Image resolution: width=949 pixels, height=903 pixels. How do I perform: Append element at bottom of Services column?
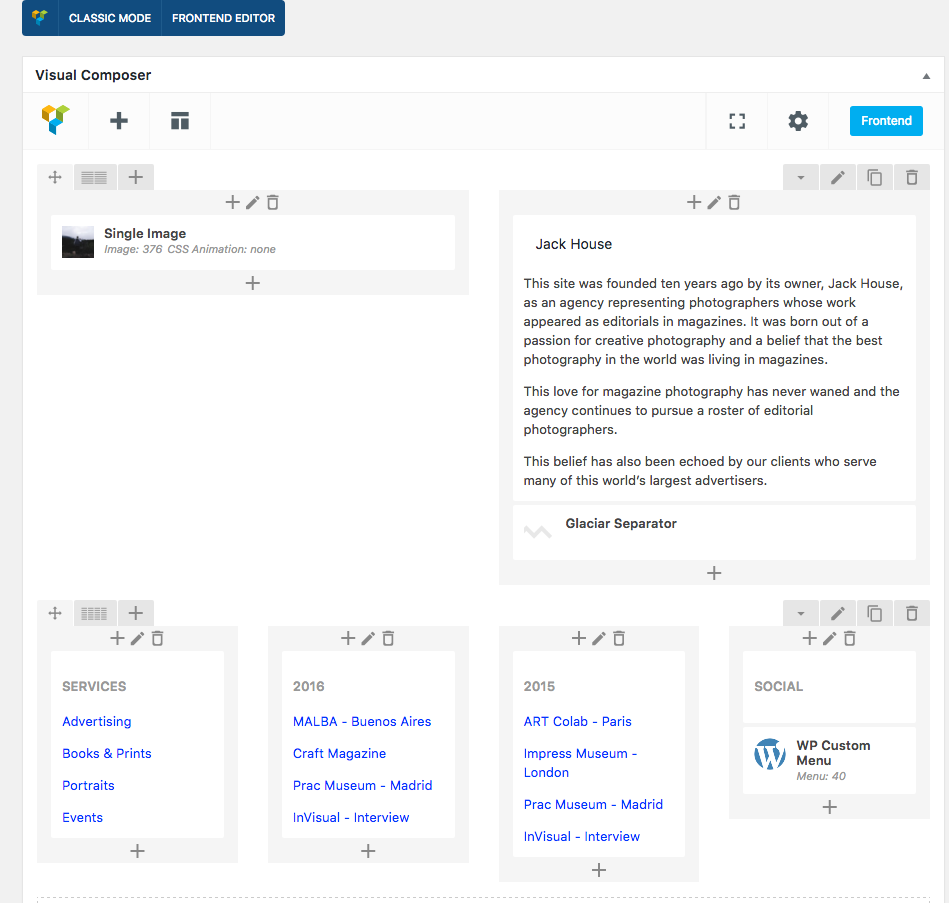tap(137, 851)
